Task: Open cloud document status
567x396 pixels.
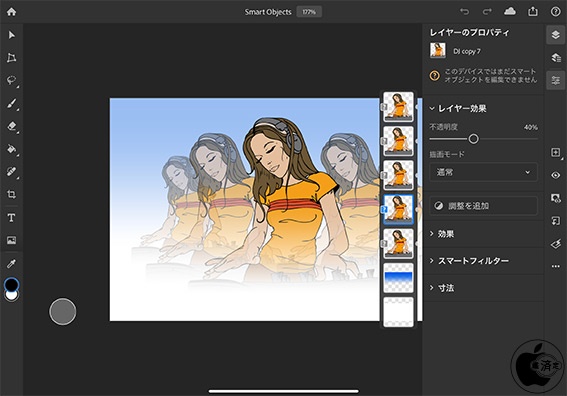Action: pos(510,12)
